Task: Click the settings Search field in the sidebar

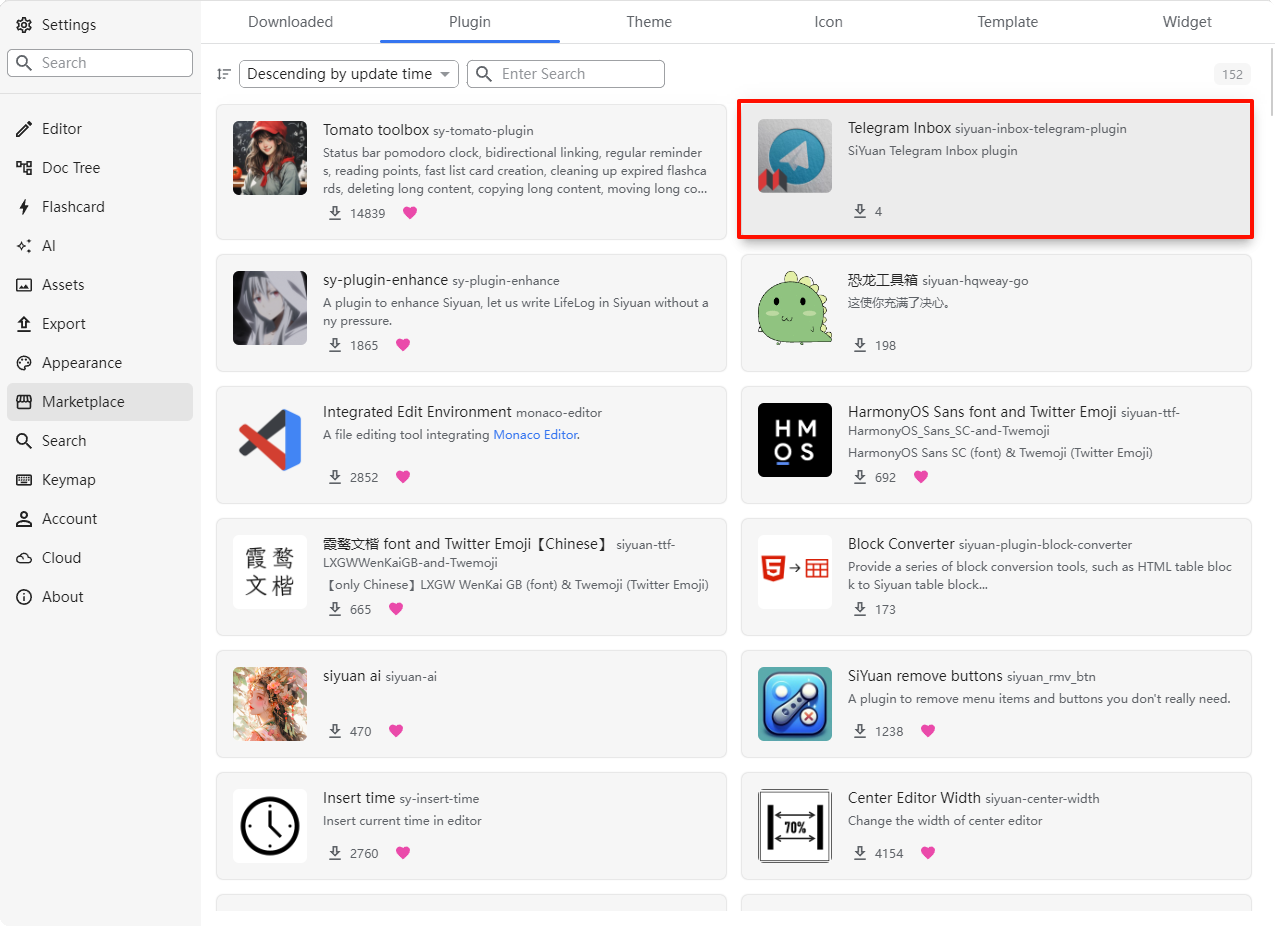Action: pyautogui.click(x=100, y=63)
